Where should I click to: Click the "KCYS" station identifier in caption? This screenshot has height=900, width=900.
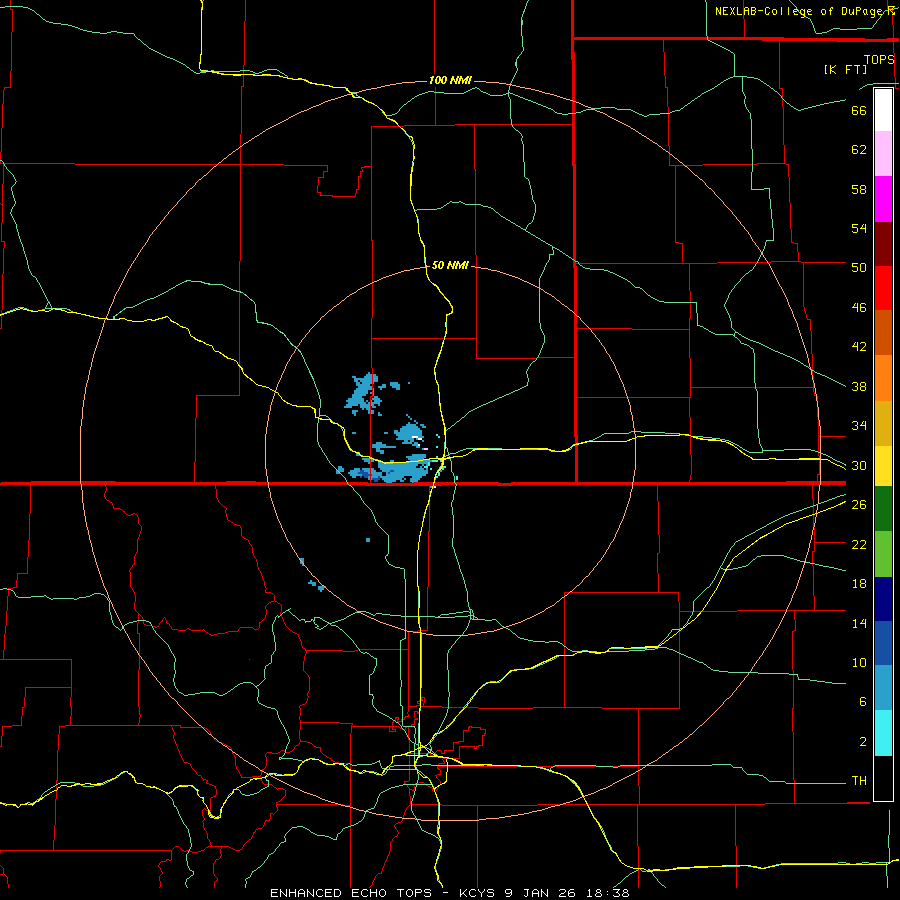click(479, 893)
